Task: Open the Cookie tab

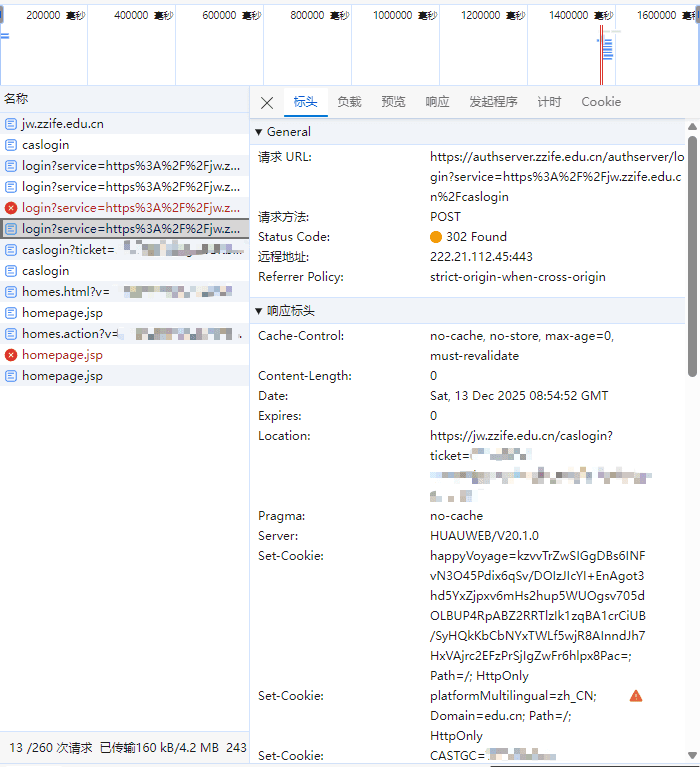Action: (601, 102)
